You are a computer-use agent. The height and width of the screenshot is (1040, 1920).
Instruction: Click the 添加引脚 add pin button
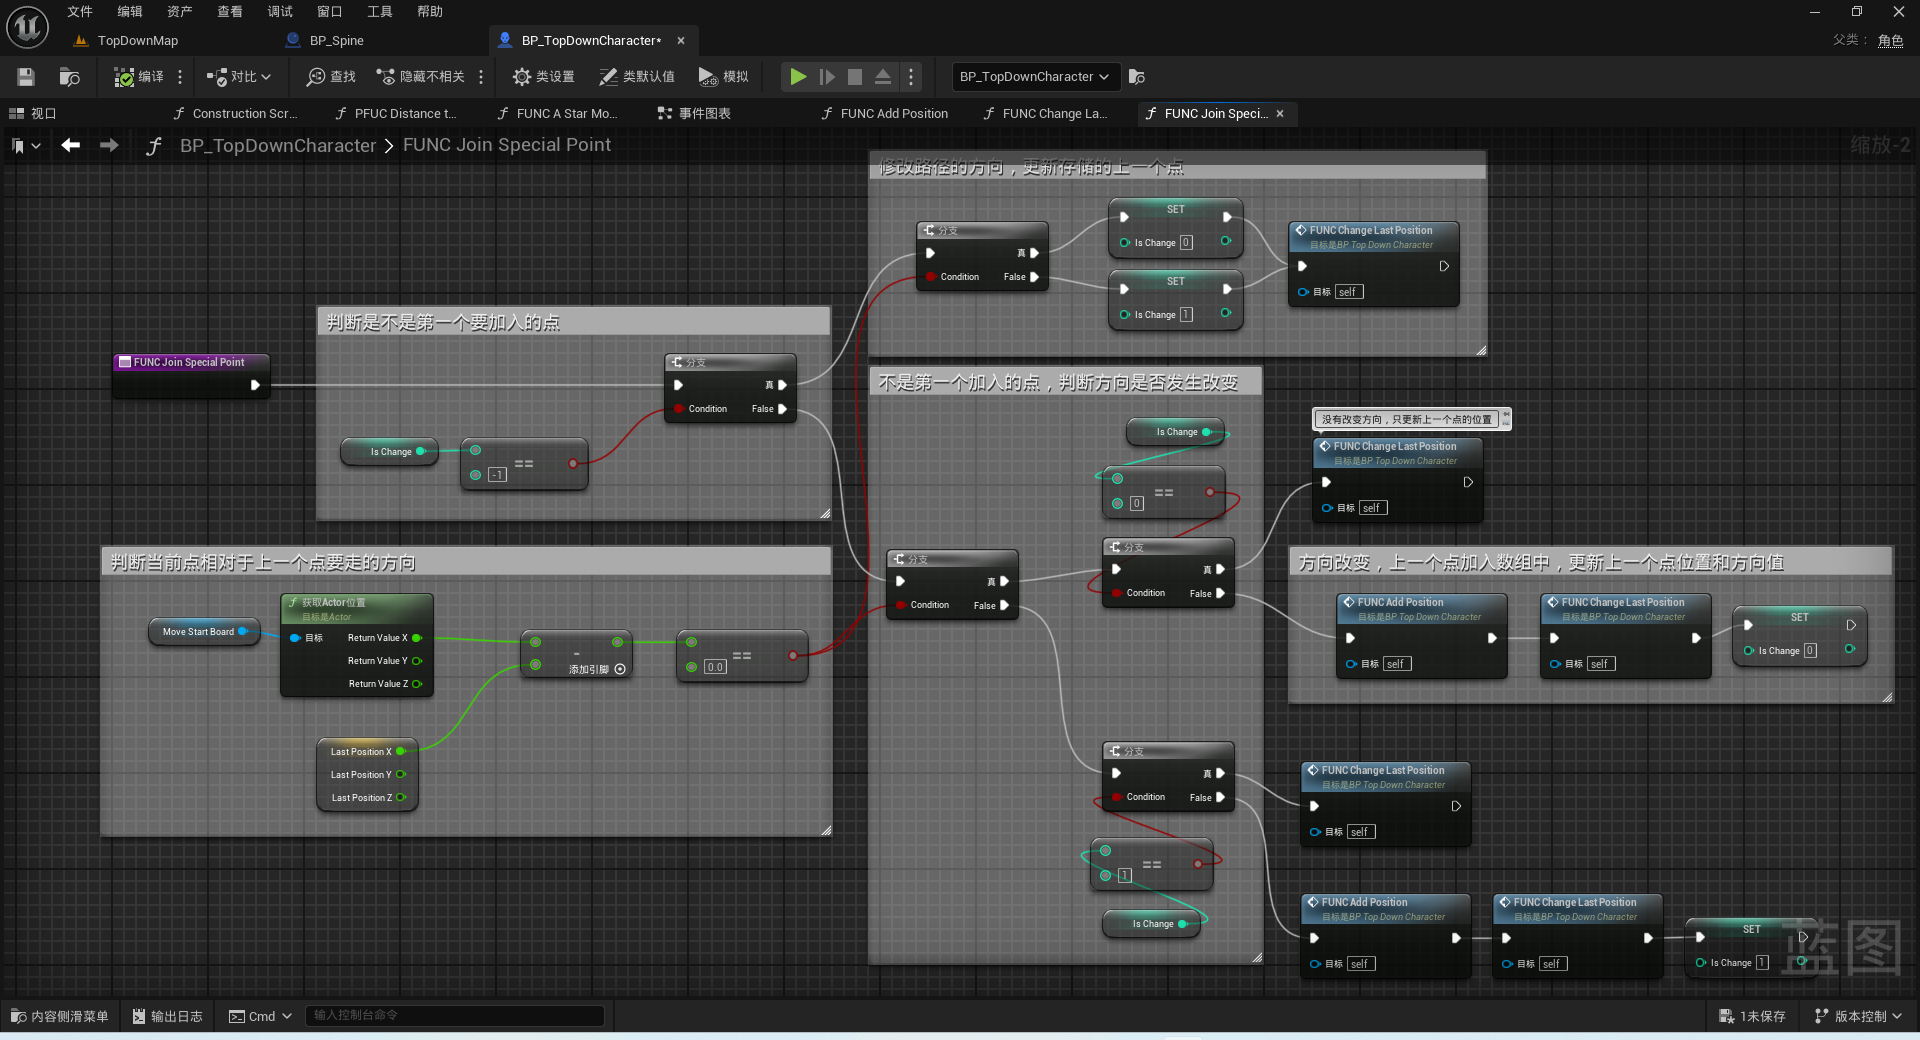pos(597,669)
